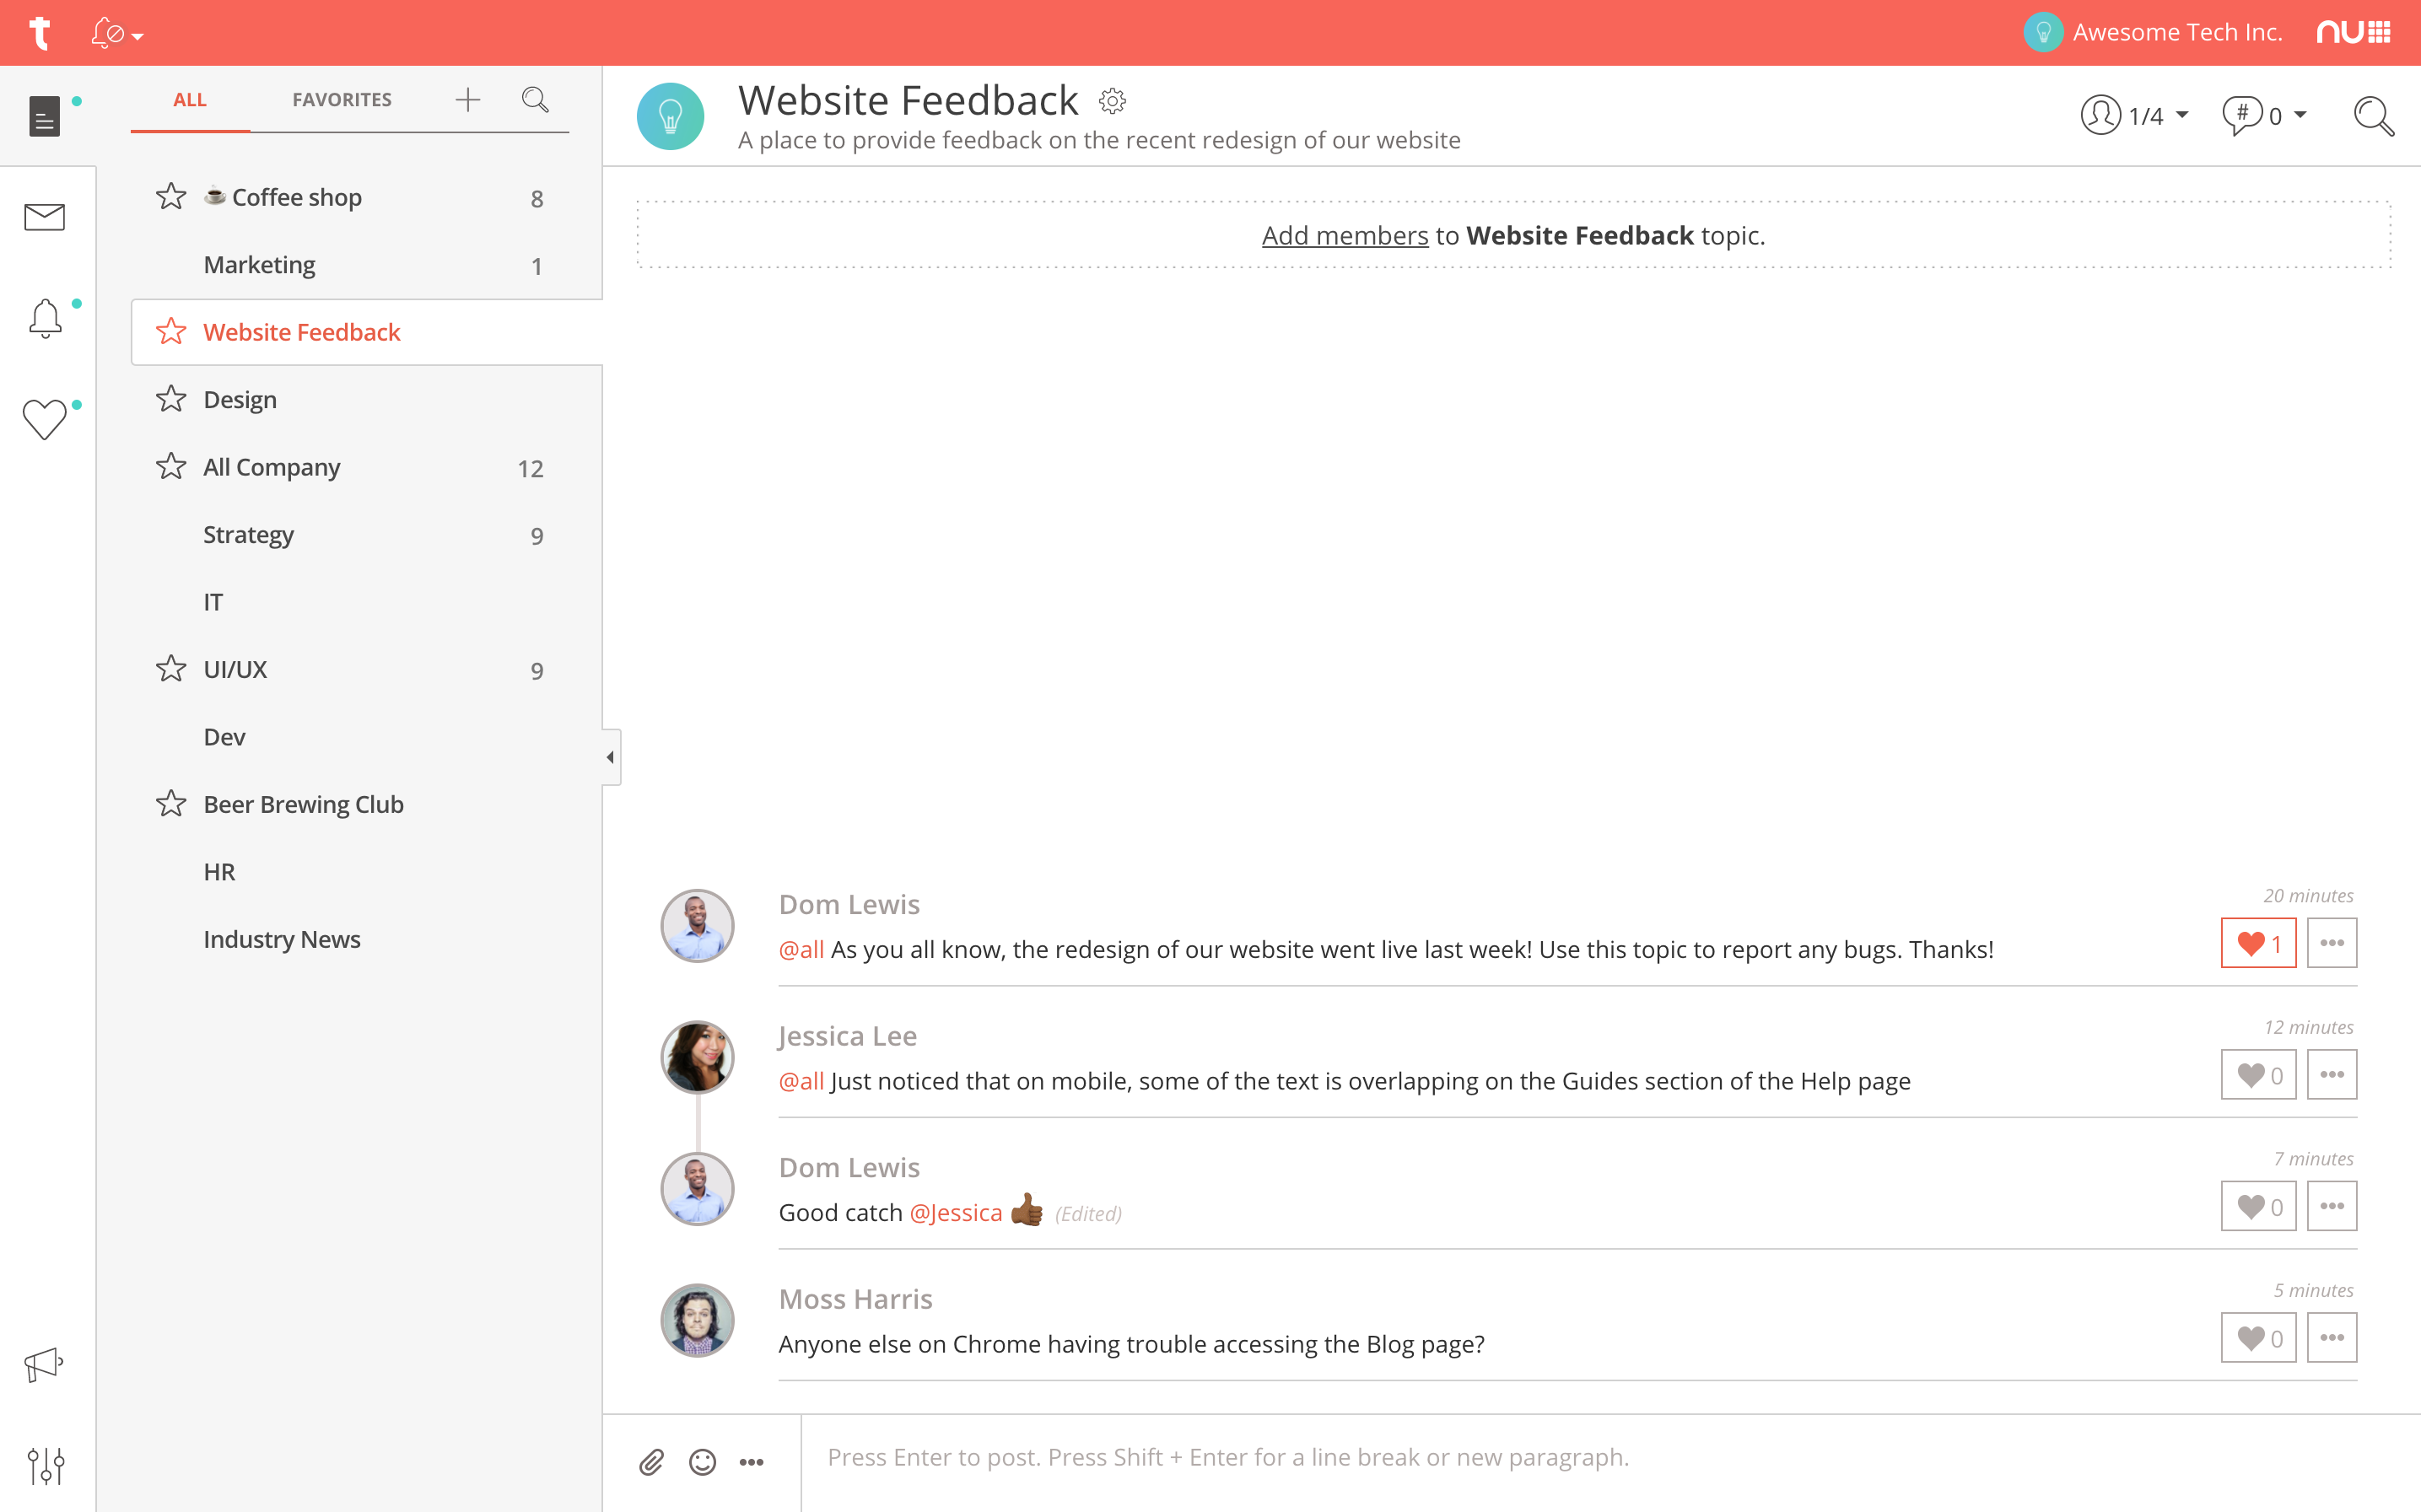Open the All Company topic
The width and height of the screenshot is (2421, 1512).
272,467
